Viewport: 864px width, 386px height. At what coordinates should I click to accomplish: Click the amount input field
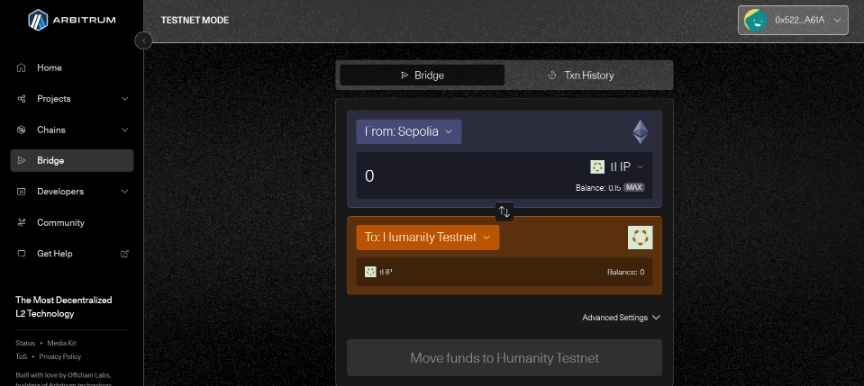(x=468, y=176)
